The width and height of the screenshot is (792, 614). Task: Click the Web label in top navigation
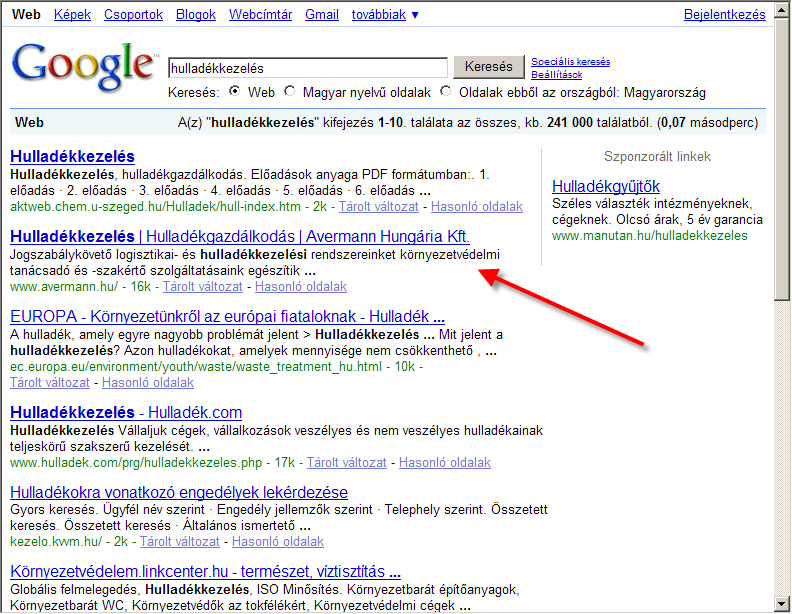point(26,15)
